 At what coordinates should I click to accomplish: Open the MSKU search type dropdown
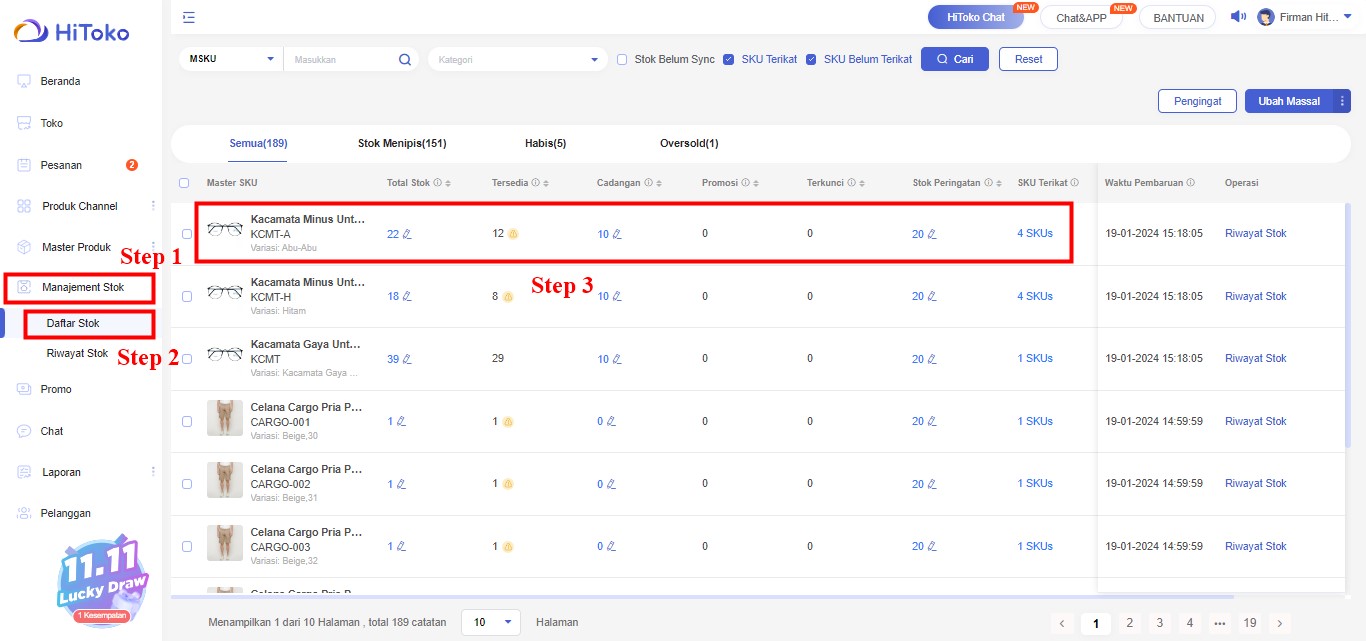tap(230, 60)
